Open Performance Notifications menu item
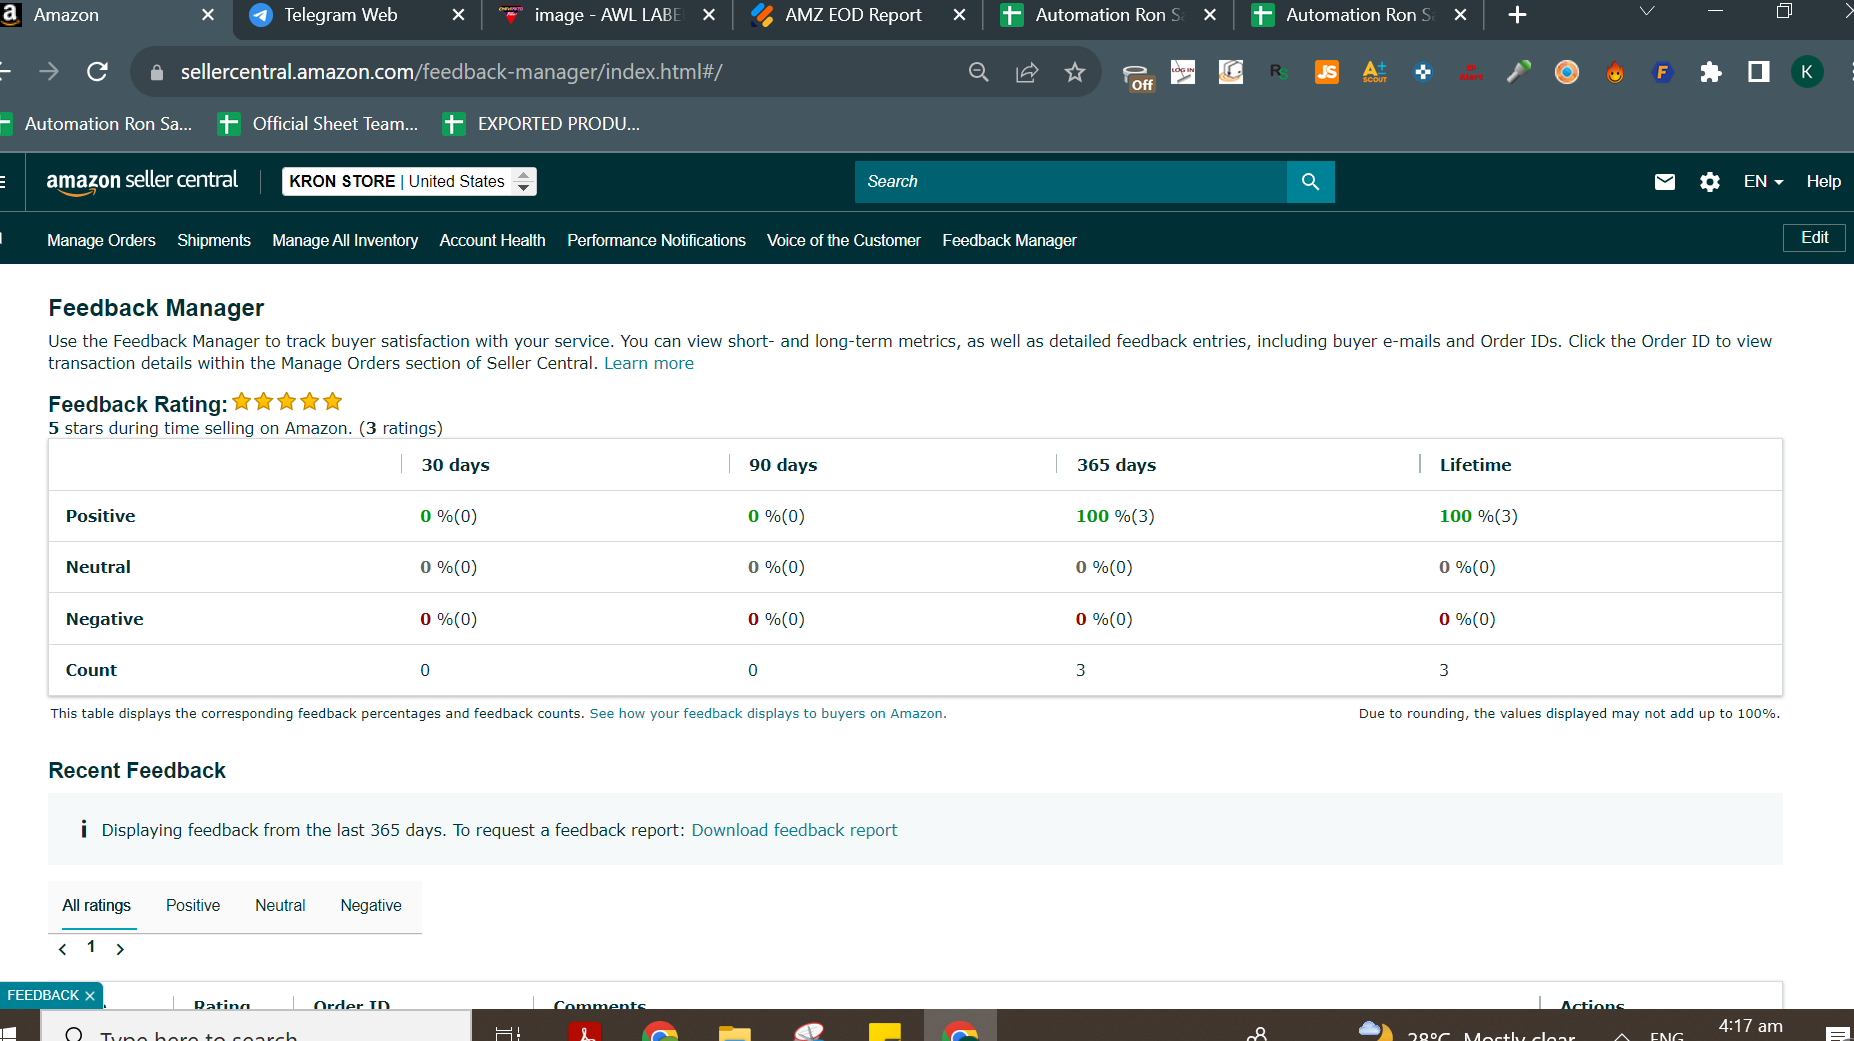The width and height of the screenshot is (1854, 1041). 656,240
